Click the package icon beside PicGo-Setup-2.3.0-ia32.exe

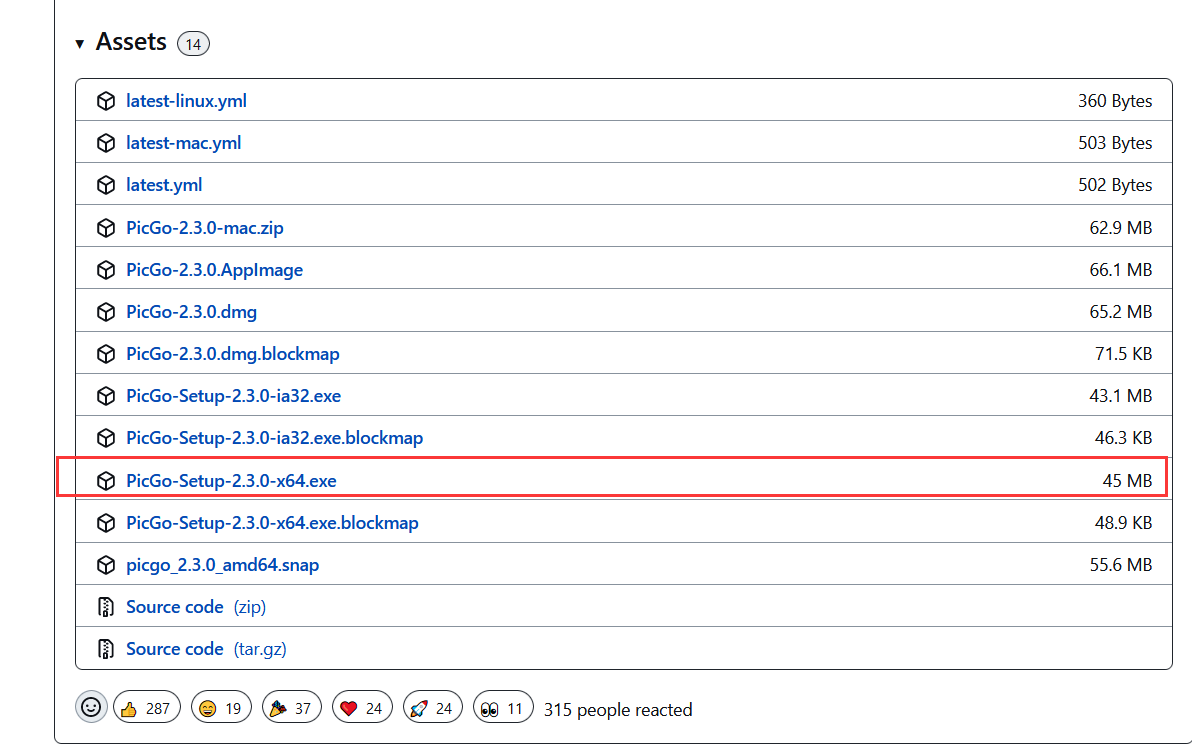[x=106, y=395]
